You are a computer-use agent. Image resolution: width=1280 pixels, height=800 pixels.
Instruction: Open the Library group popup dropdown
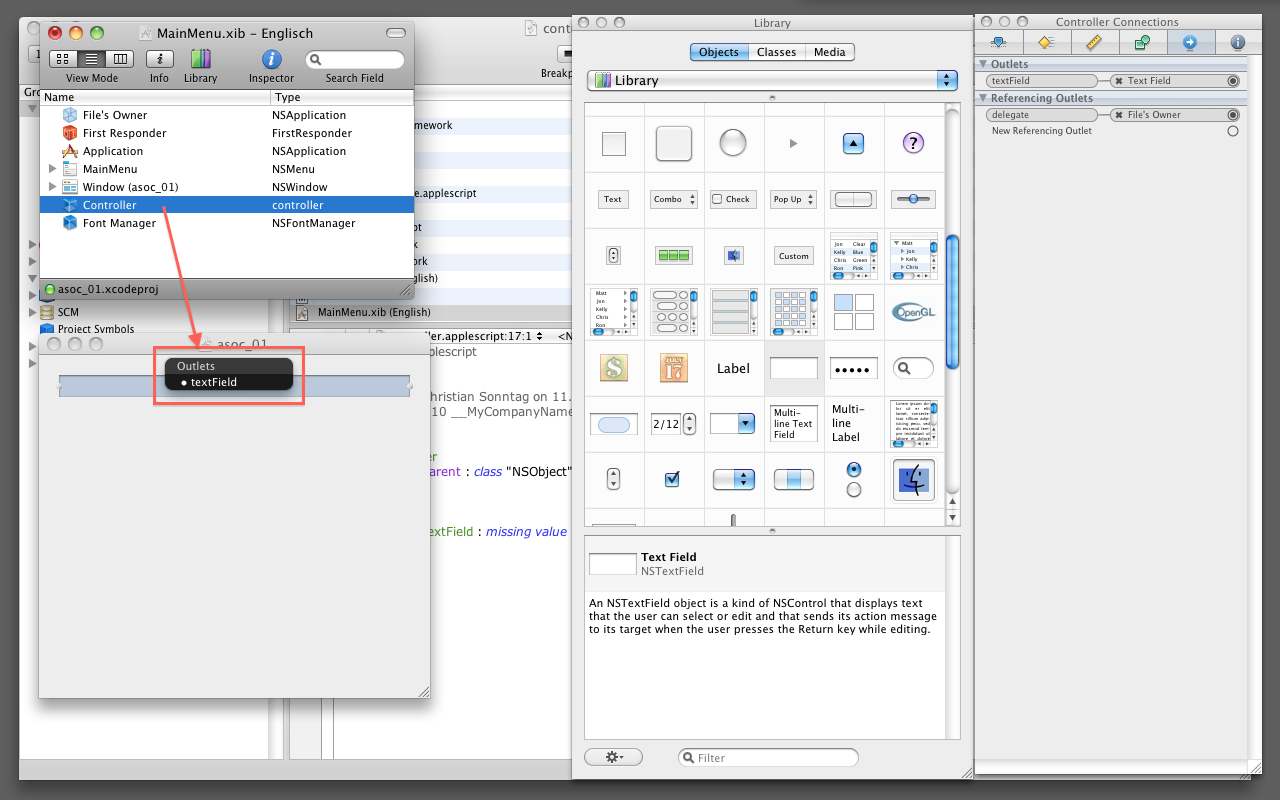pyautogui.click(x=771, y=80)
